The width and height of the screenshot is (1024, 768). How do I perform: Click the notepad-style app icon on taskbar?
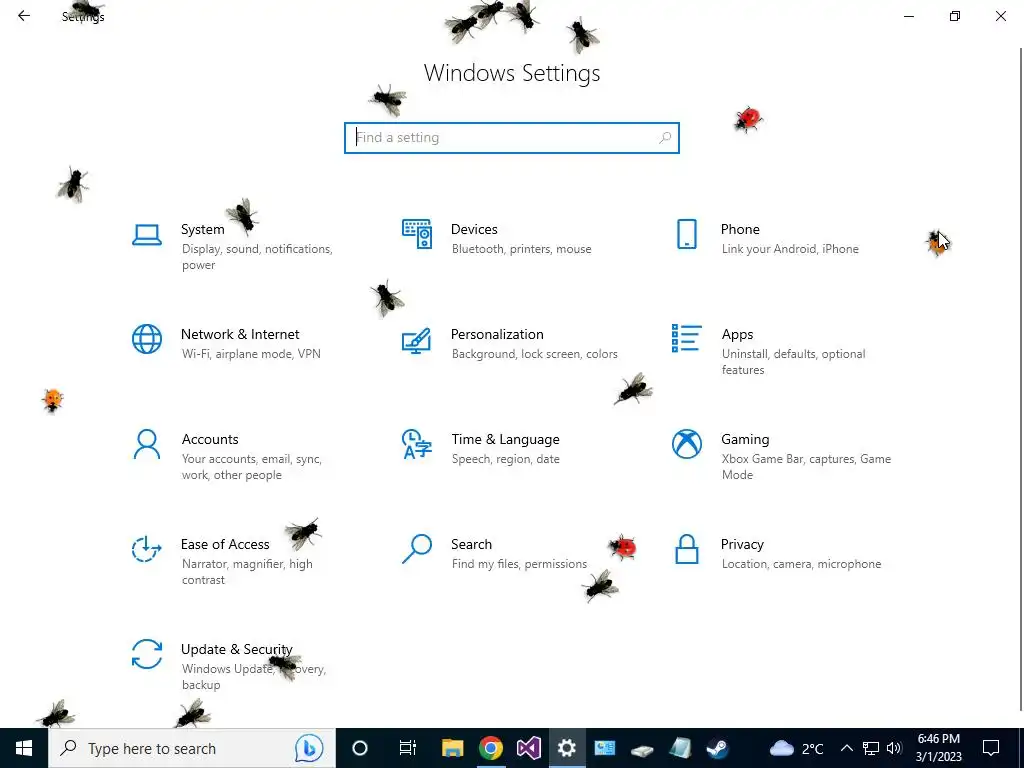680,748
